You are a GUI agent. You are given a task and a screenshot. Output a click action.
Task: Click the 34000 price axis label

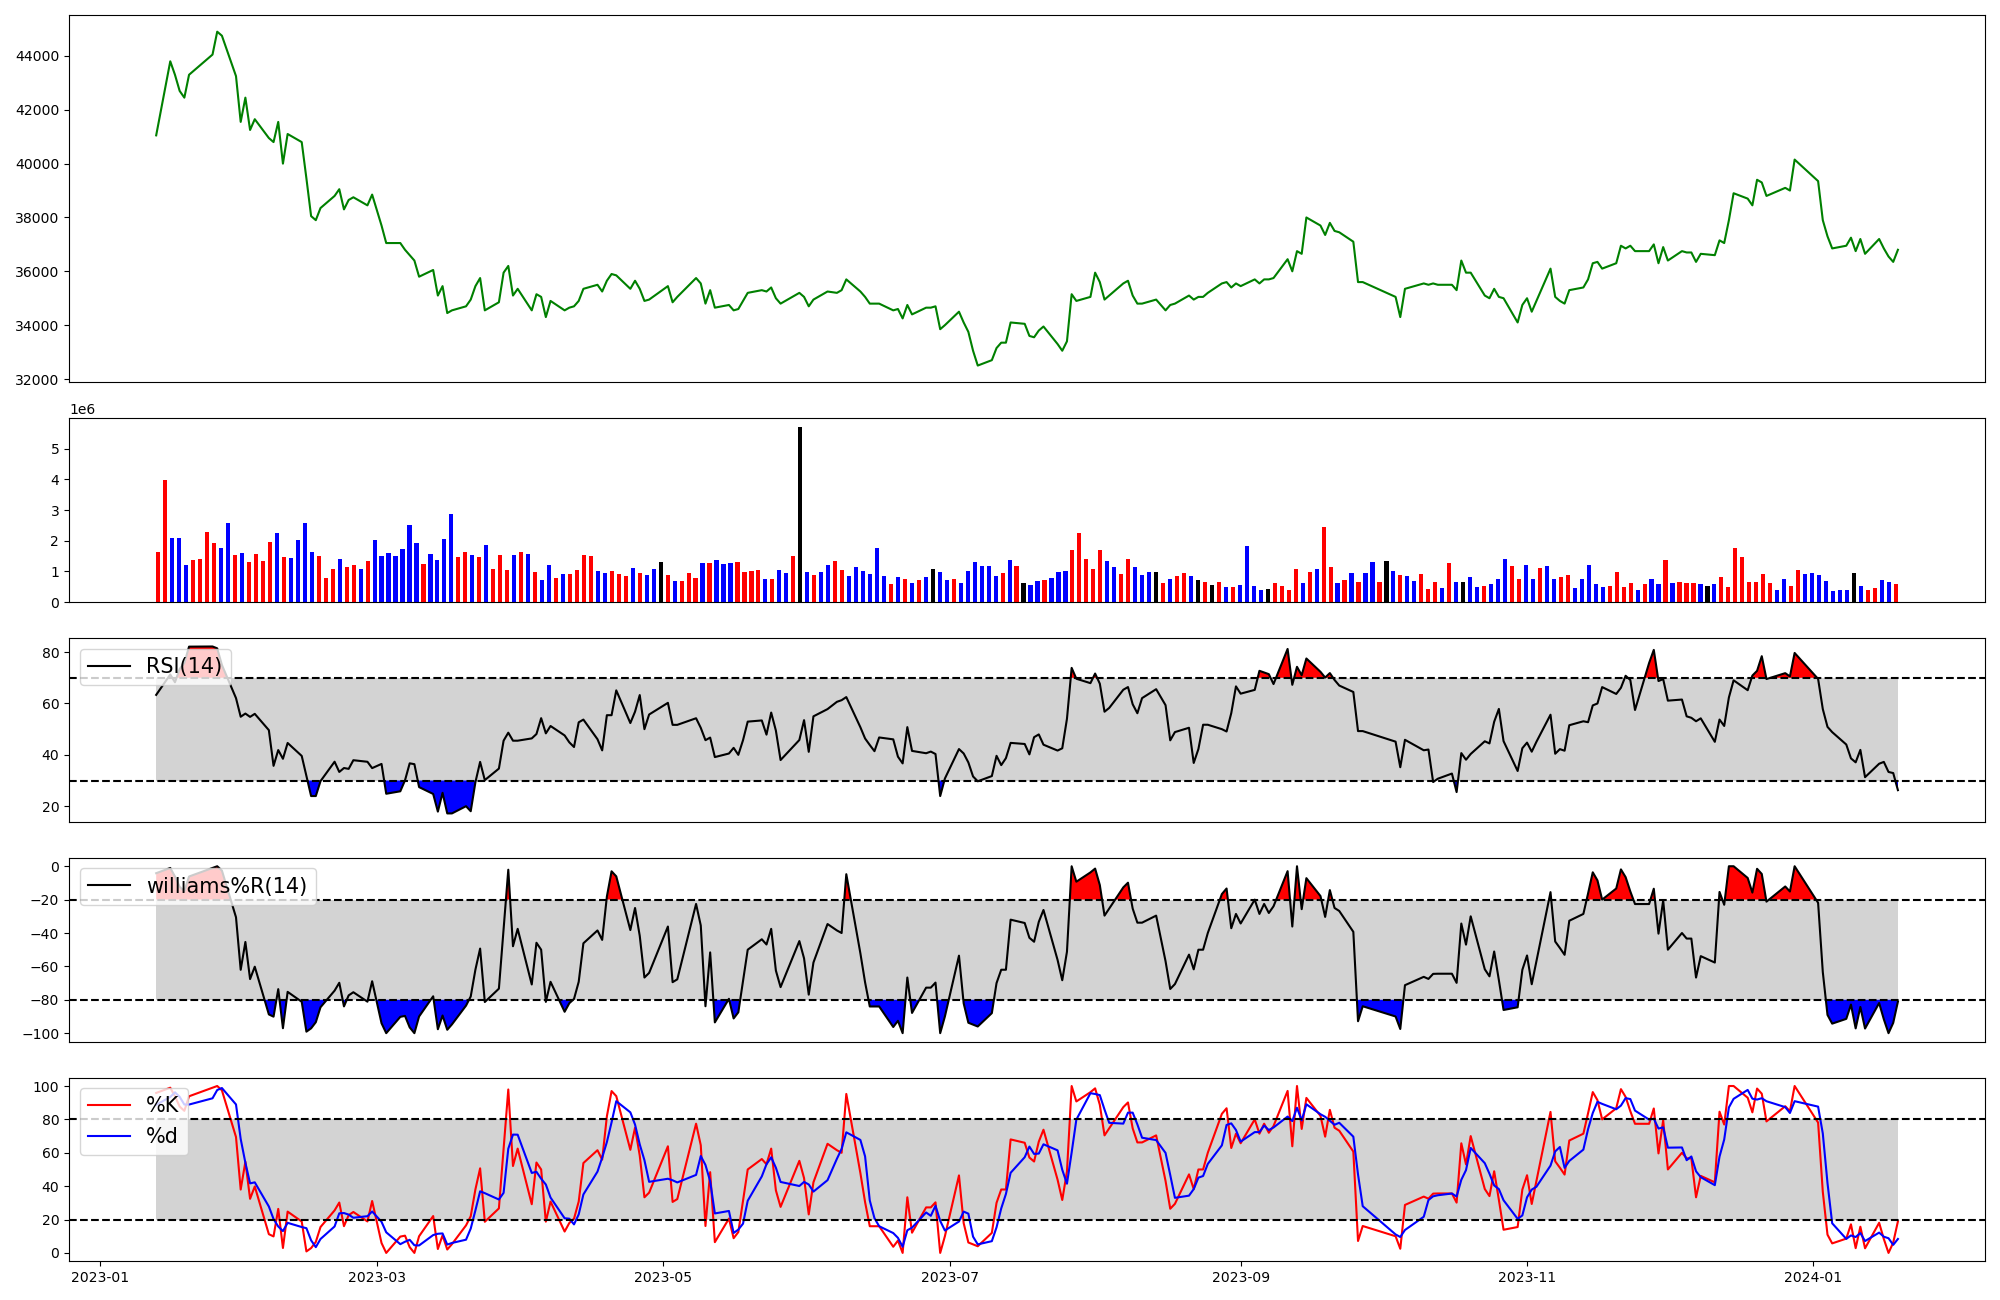(x=38, y=326)
